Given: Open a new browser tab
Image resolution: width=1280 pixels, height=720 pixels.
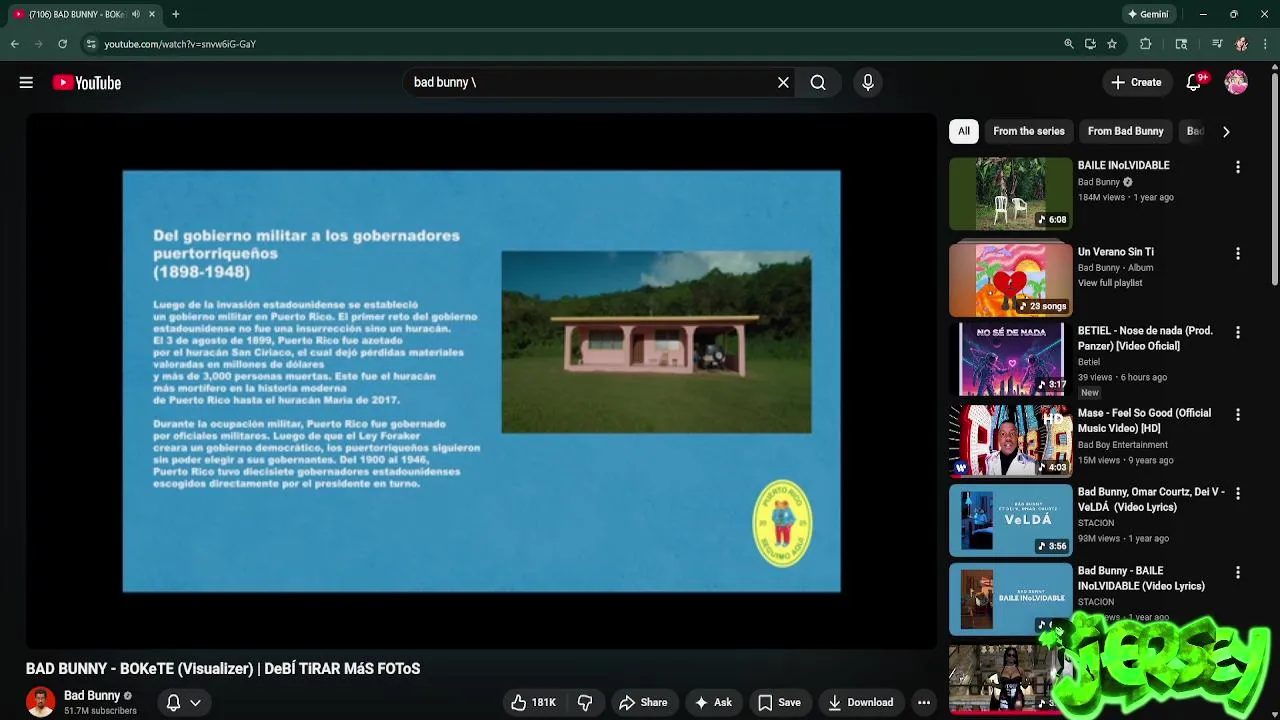Looking at the screenshot, I should pos(175,14).
